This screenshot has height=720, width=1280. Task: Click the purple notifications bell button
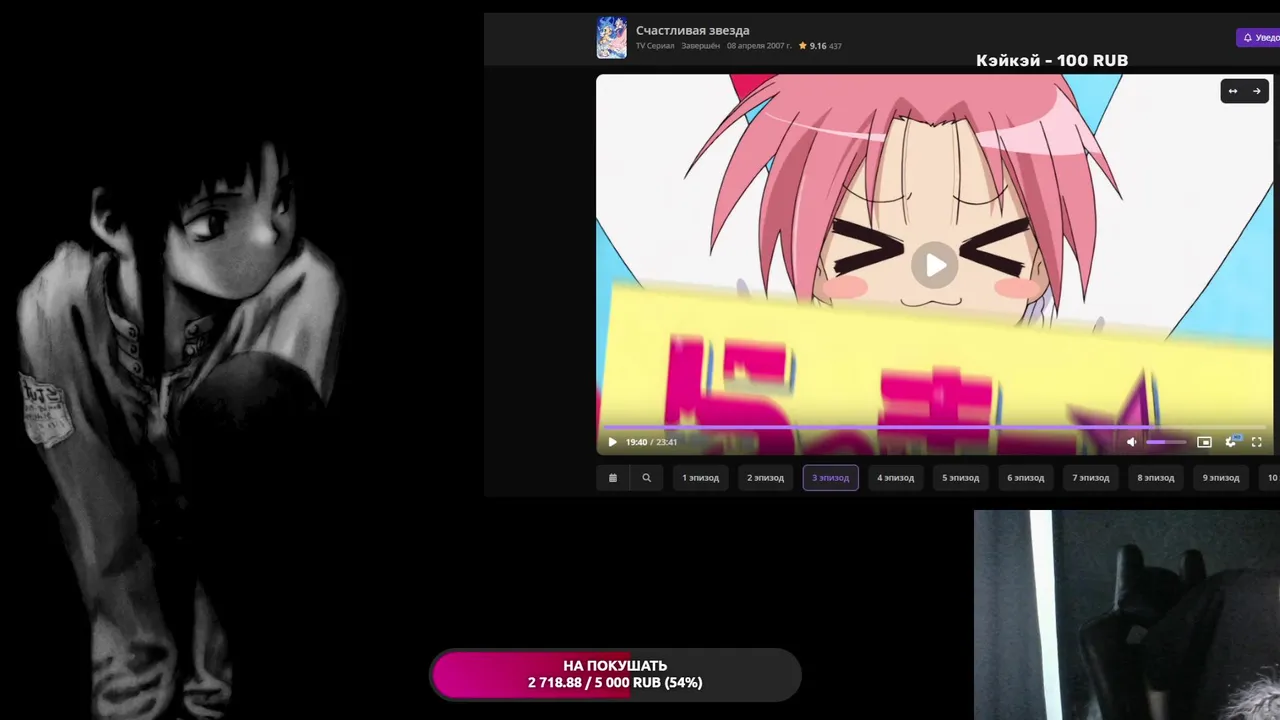(1259, 38)
